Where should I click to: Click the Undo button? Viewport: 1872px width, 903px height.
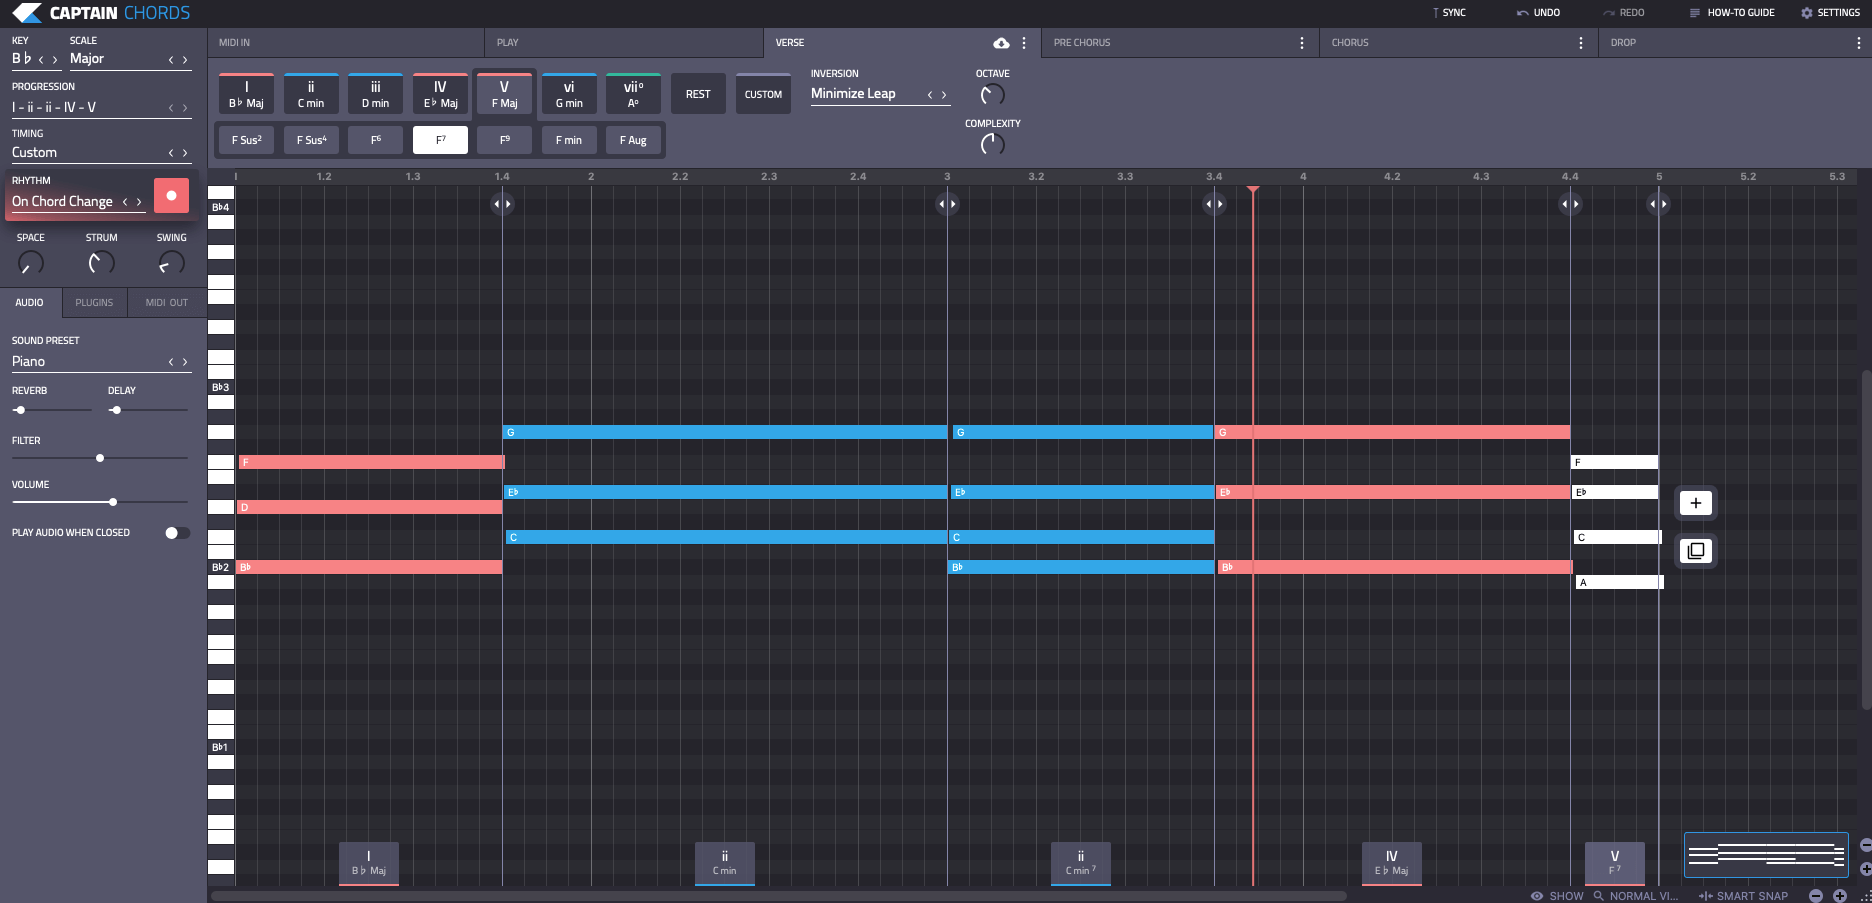pyautogui.click(x=1538, y=13)
